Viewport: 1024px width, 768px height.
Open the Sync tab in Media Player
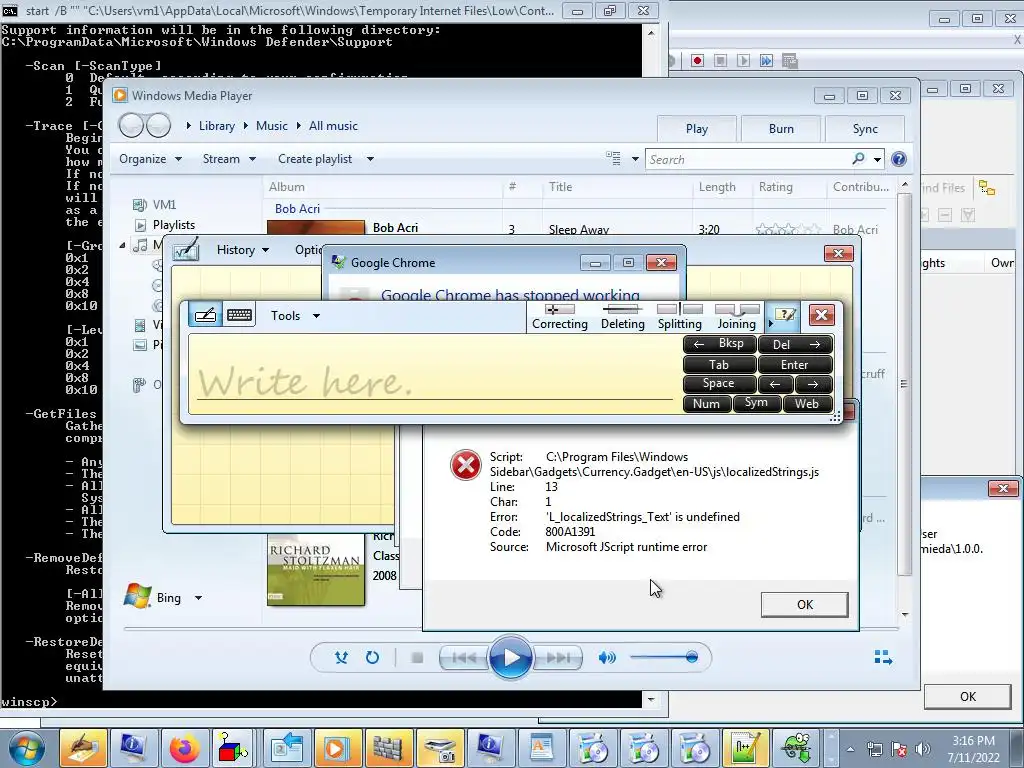click(865, 129)
